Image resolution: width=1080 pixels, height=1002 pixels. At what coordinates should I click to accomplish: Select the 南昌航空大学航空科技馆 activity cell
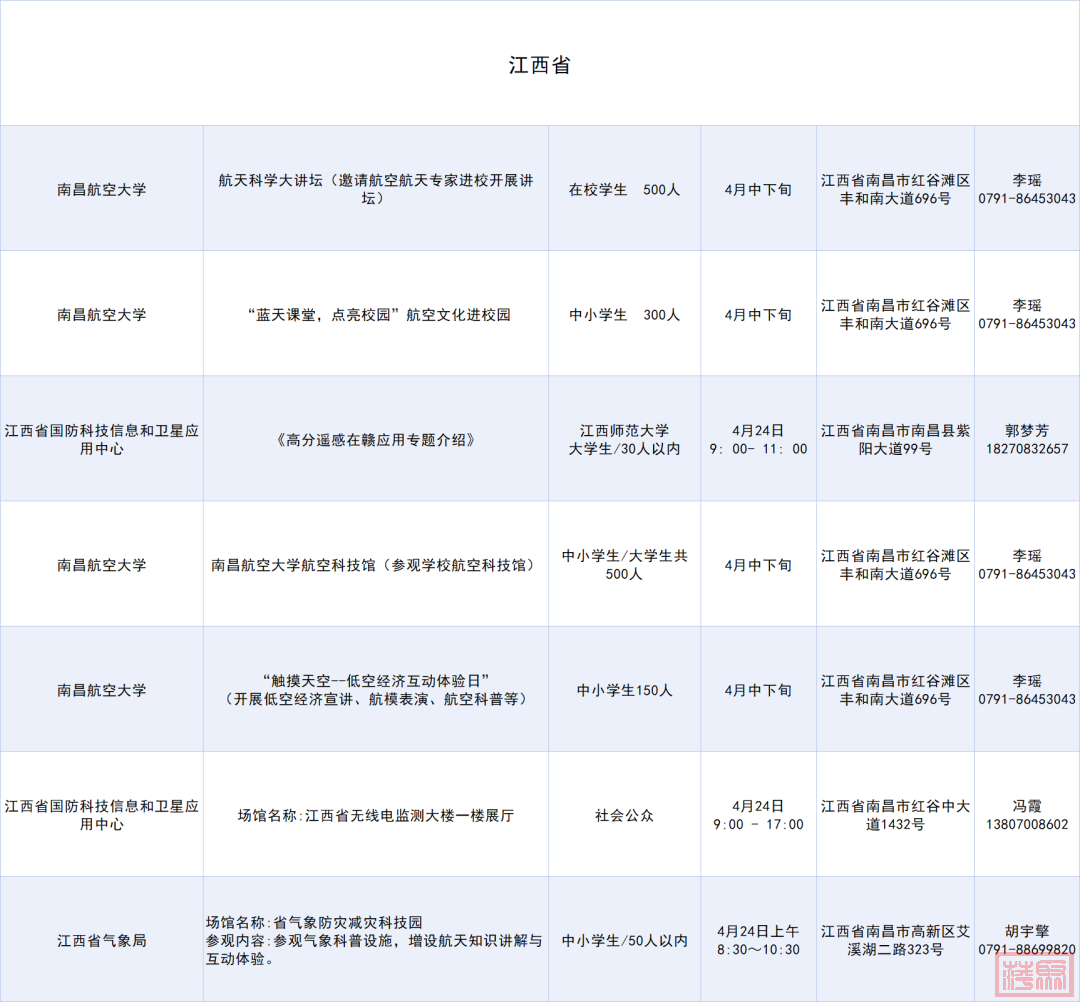376,565
